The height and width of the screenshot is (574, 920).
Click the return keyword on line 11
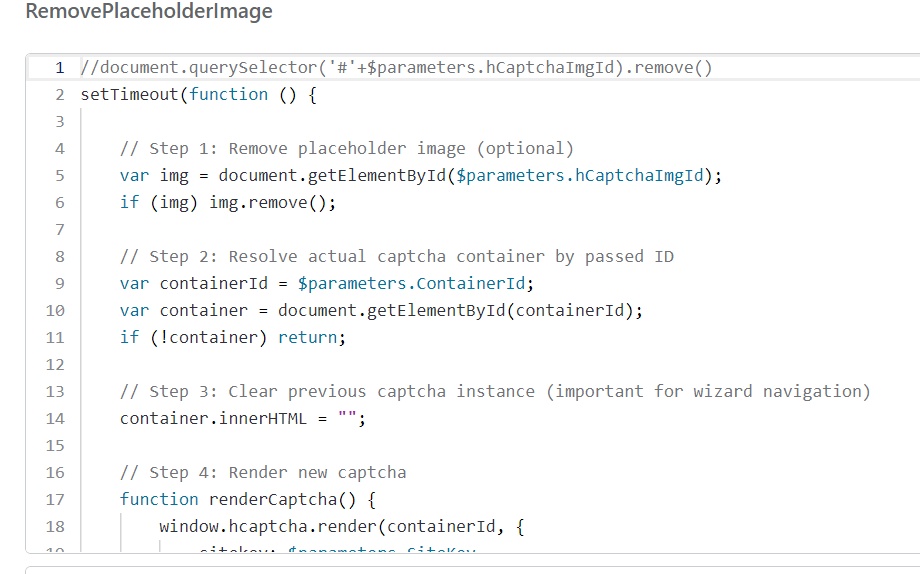coord(311,338)
